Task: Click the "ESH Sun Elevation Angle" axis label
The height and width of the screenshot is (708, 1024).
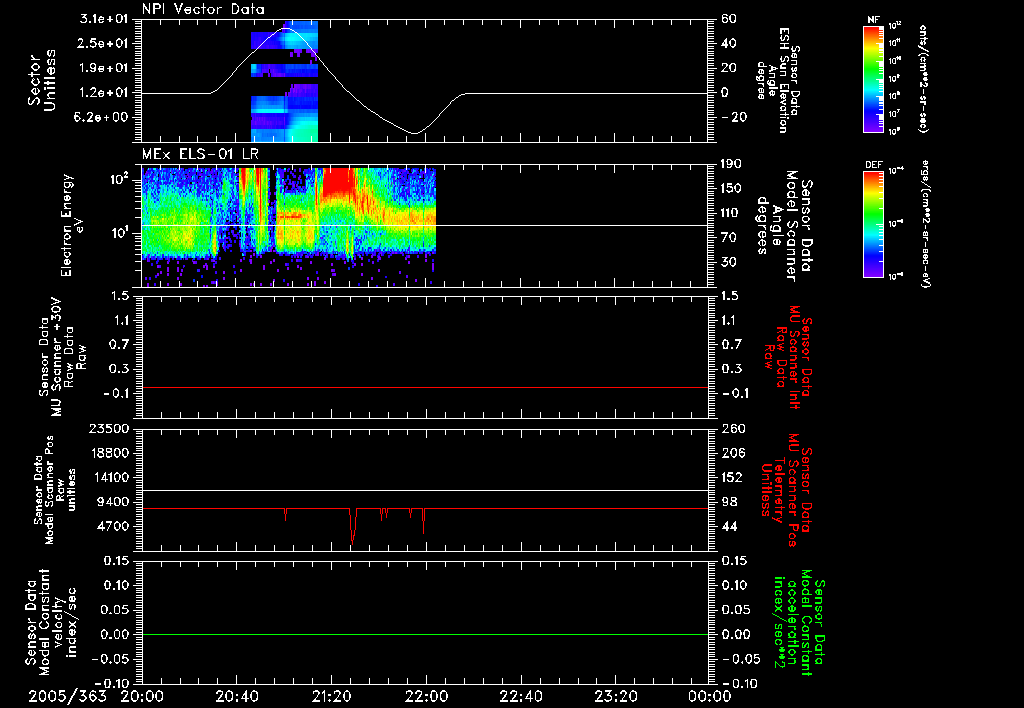Action: [778, 80]
